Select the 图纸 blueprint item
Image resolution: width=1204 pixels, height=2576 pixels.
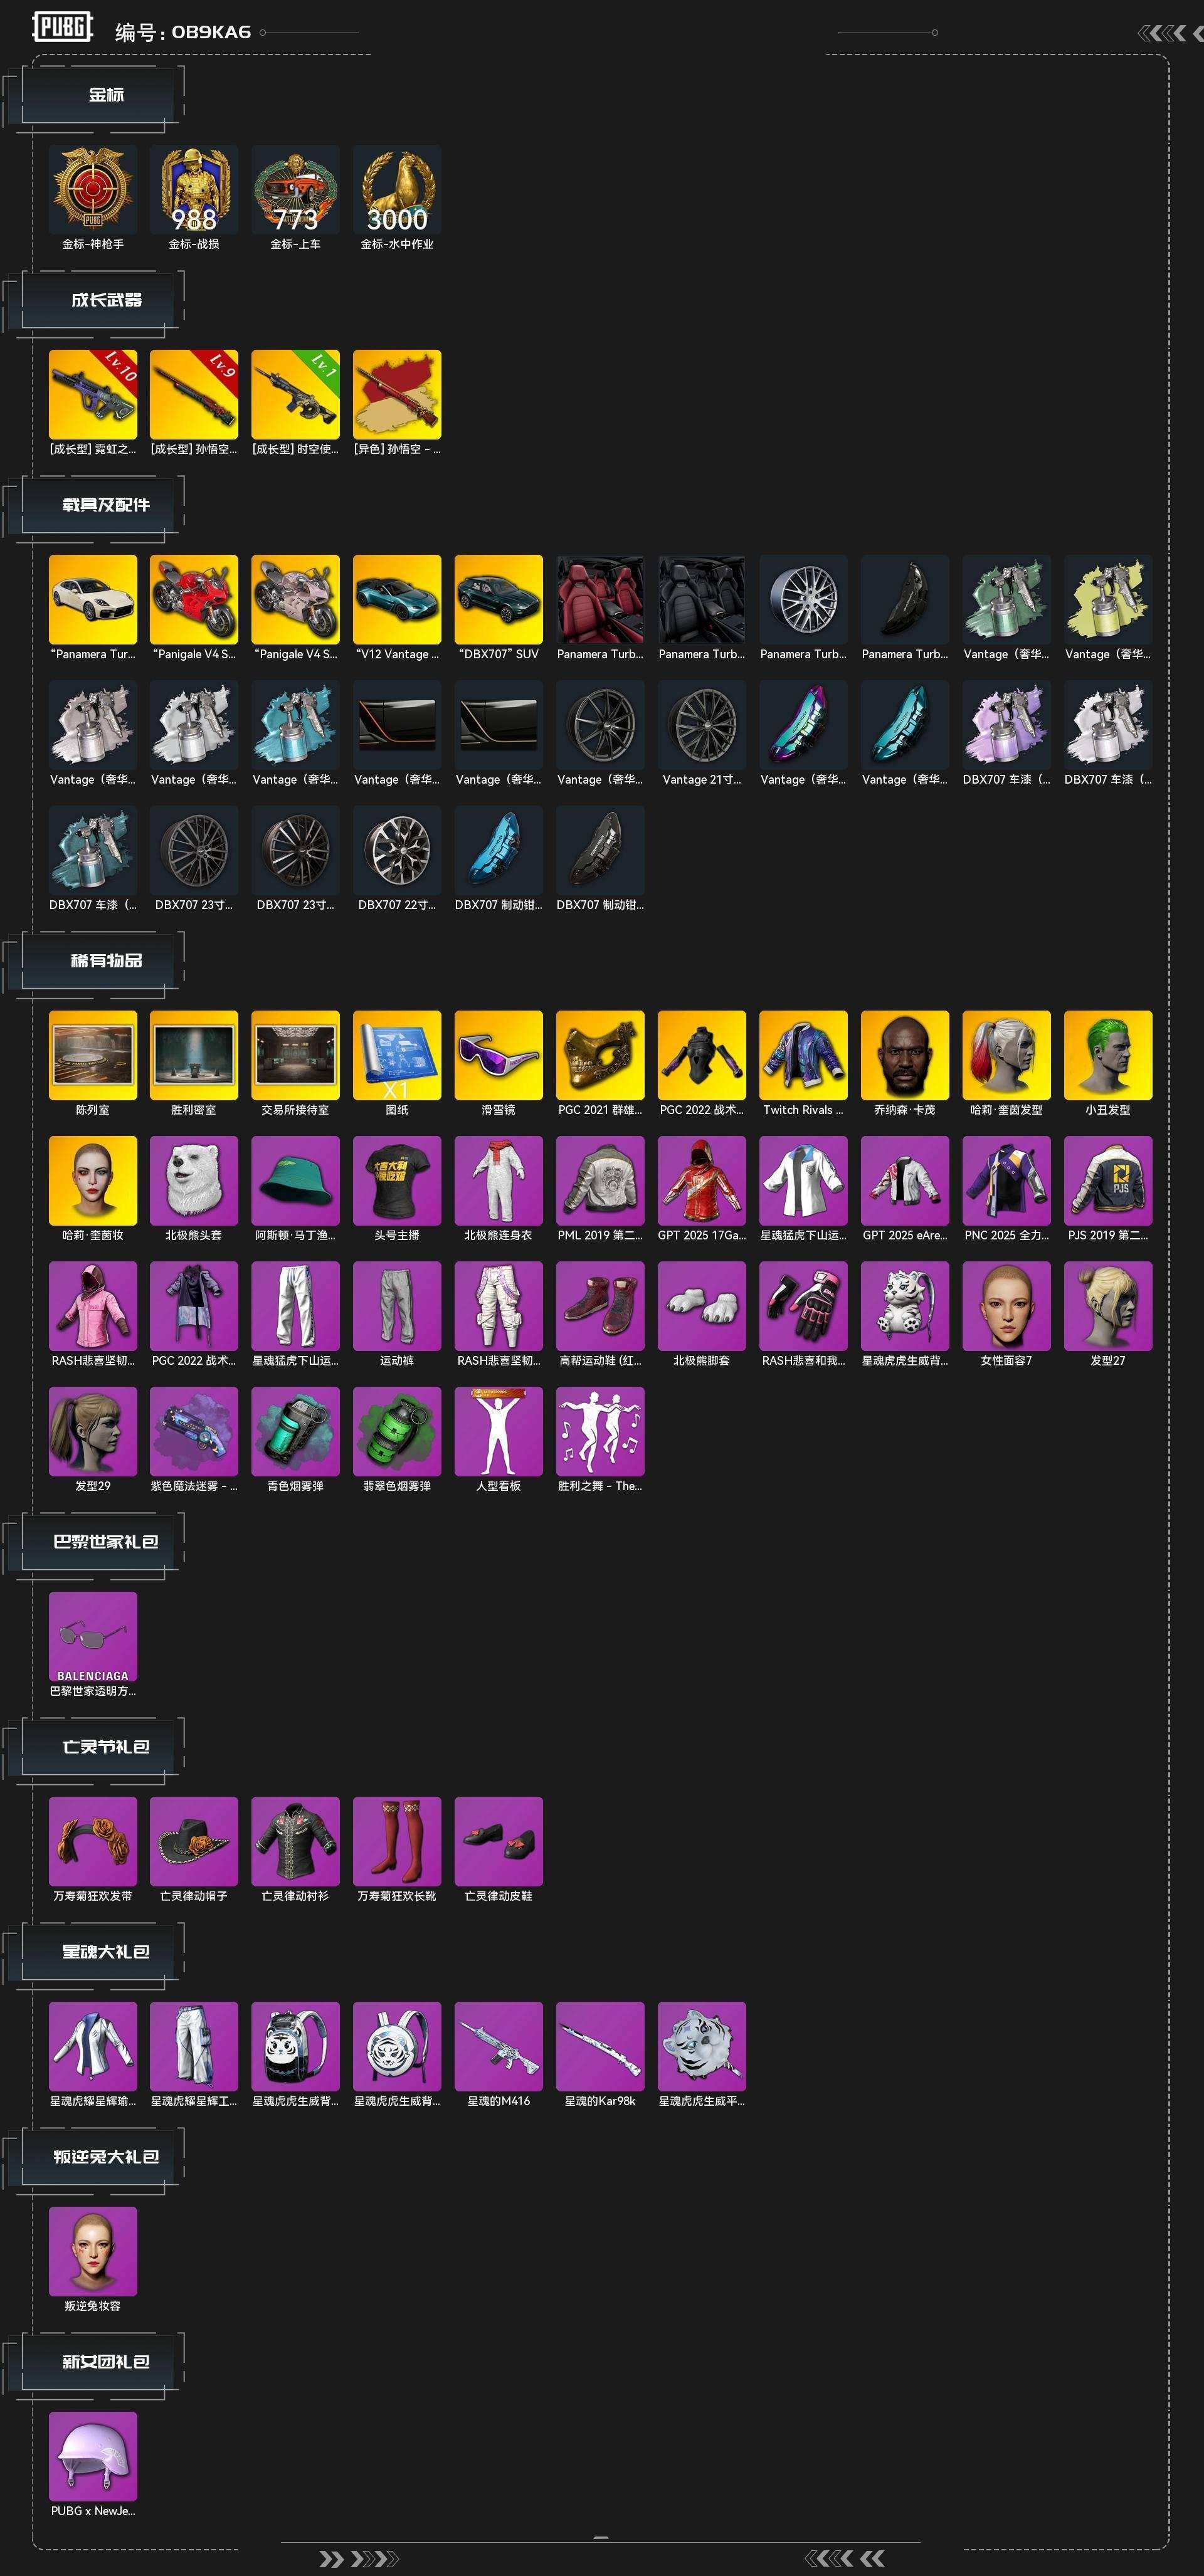[x=397, y=1055]
